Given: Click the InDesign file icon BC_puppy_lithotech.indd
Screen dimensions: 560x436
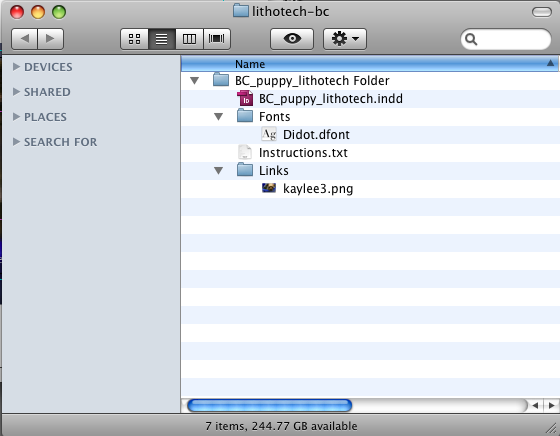Looking at the screenshot, I should pos(245,99).
